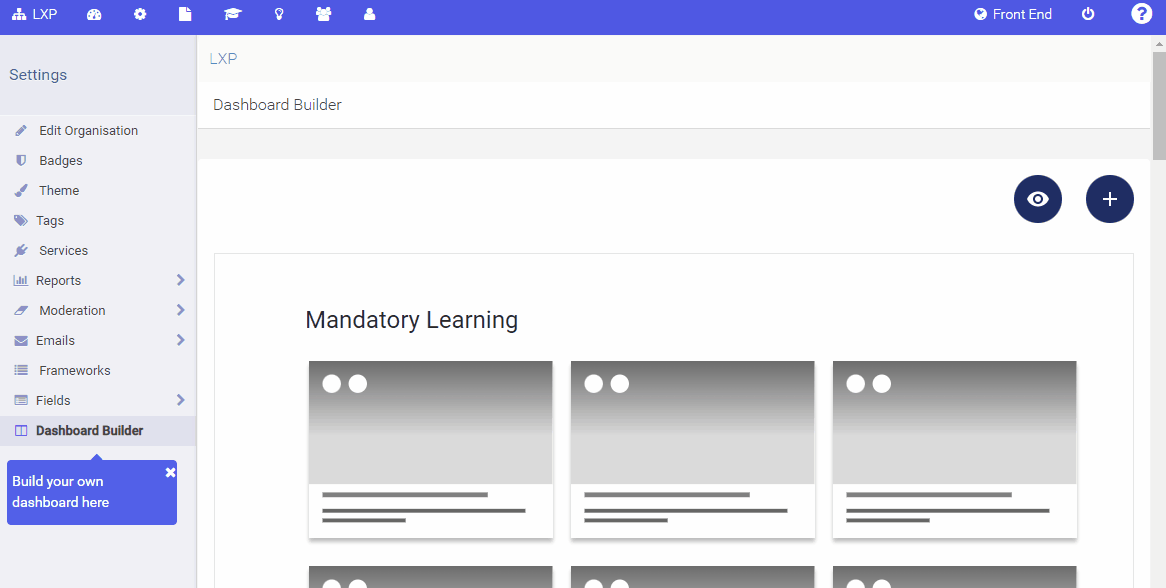Open courses via the graduation cap icon
This screenshot has height=588, width=1166.
click(x=232, y=14)
